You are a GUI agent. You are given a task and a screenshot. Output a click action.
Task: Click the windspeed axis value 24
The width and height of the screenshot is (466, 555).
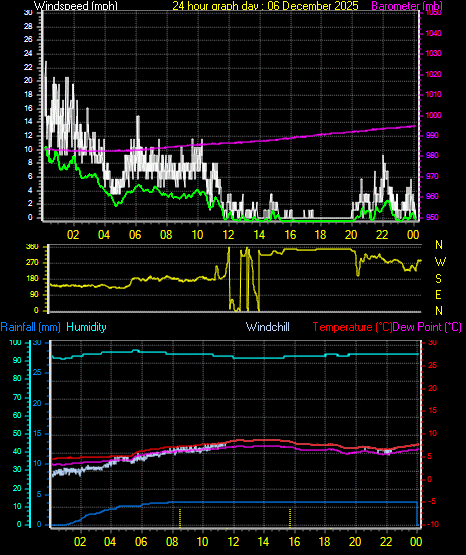coord(28,53)
